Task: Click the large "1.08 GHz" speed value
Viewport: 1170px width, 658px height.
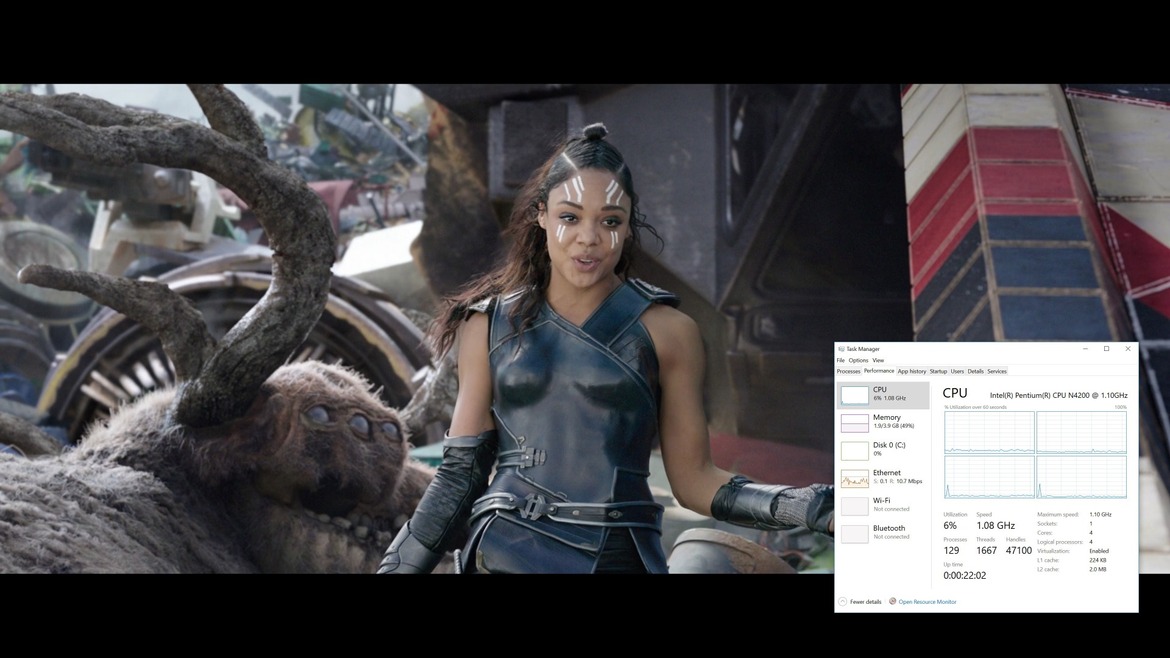Action: [x=995, y=525]
